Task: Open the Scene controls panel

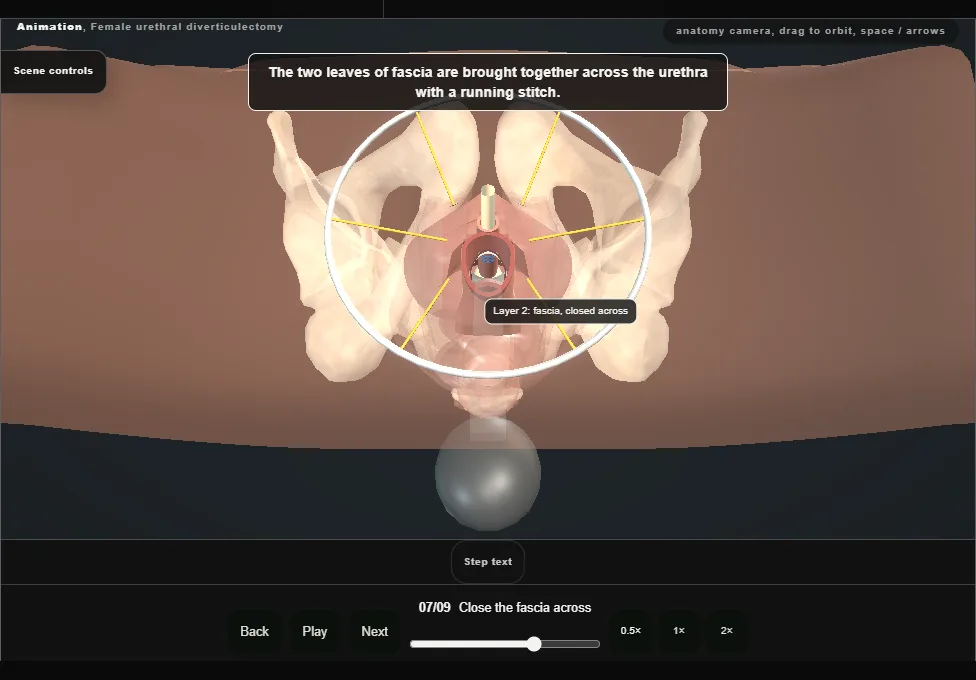Action: [53, 71]
